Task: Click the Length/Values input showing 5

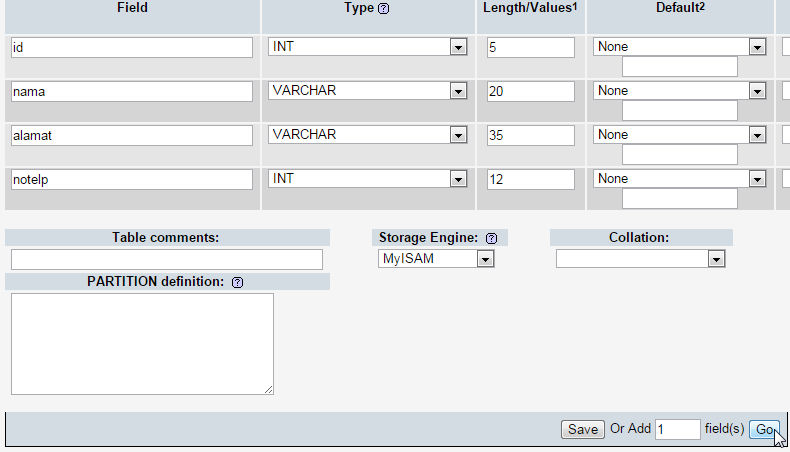Action: (531, 47)
